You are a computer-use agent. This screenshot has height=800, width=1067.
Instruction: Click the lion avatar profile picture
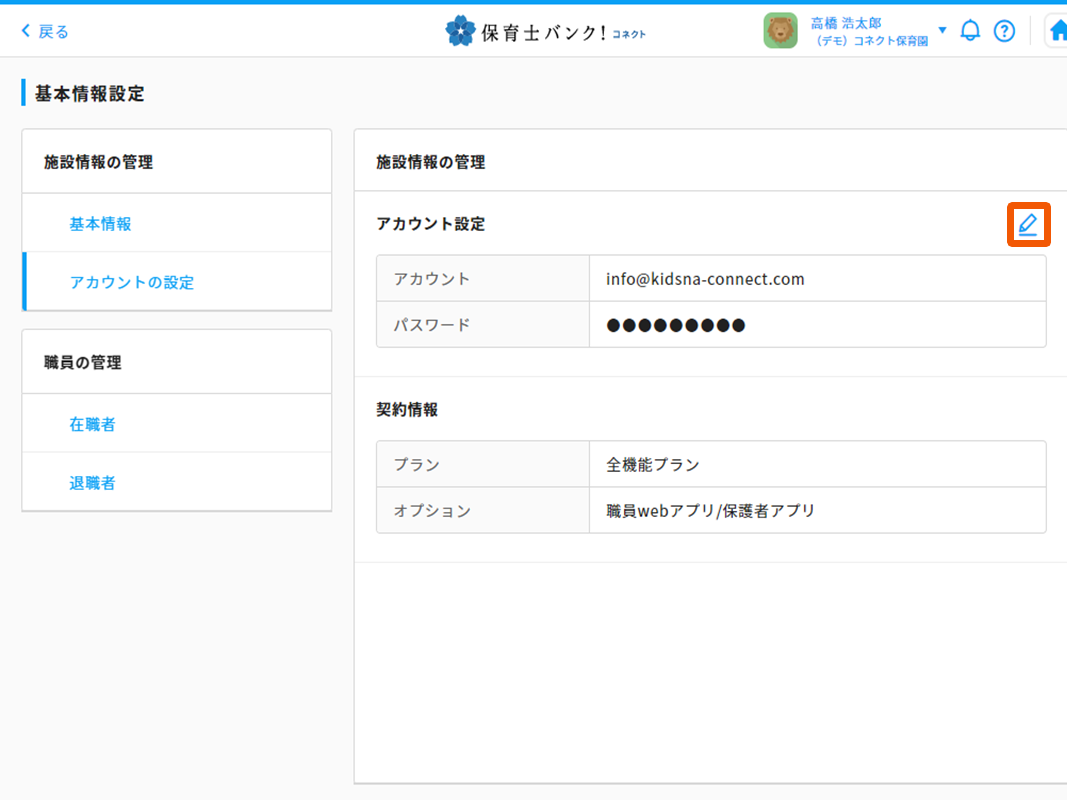780,31
